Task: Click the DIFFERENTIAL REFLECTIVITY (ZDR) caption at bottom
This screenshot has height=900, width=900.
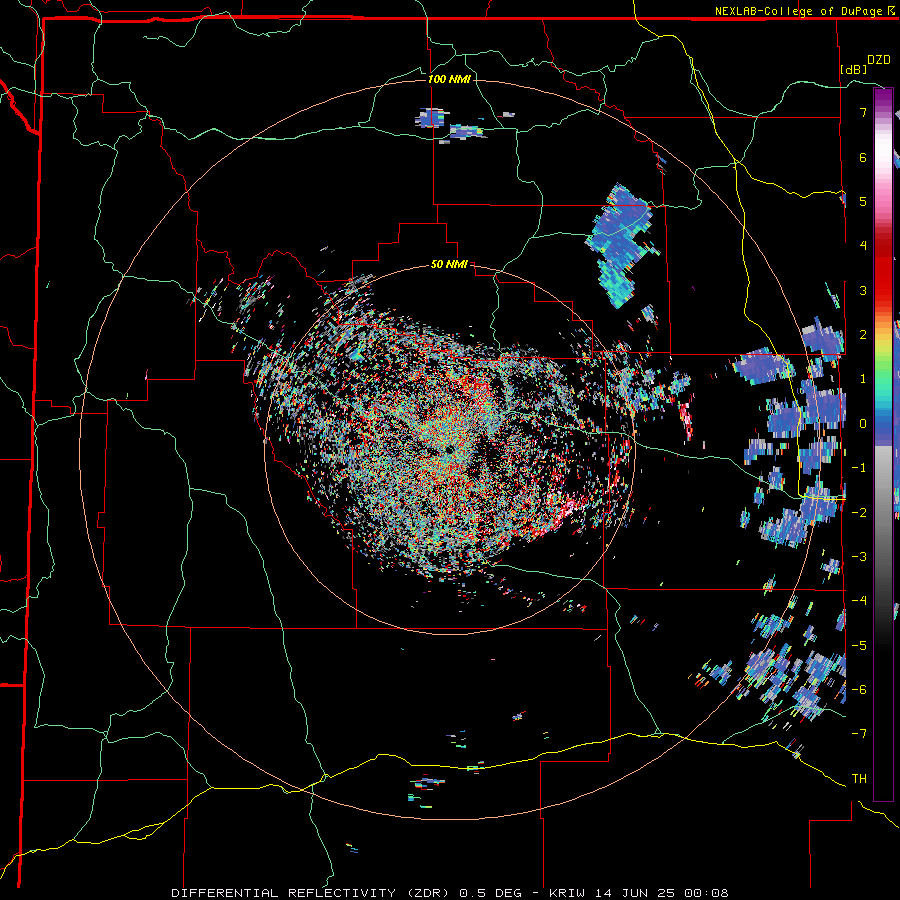Action: tap(450, 893)
